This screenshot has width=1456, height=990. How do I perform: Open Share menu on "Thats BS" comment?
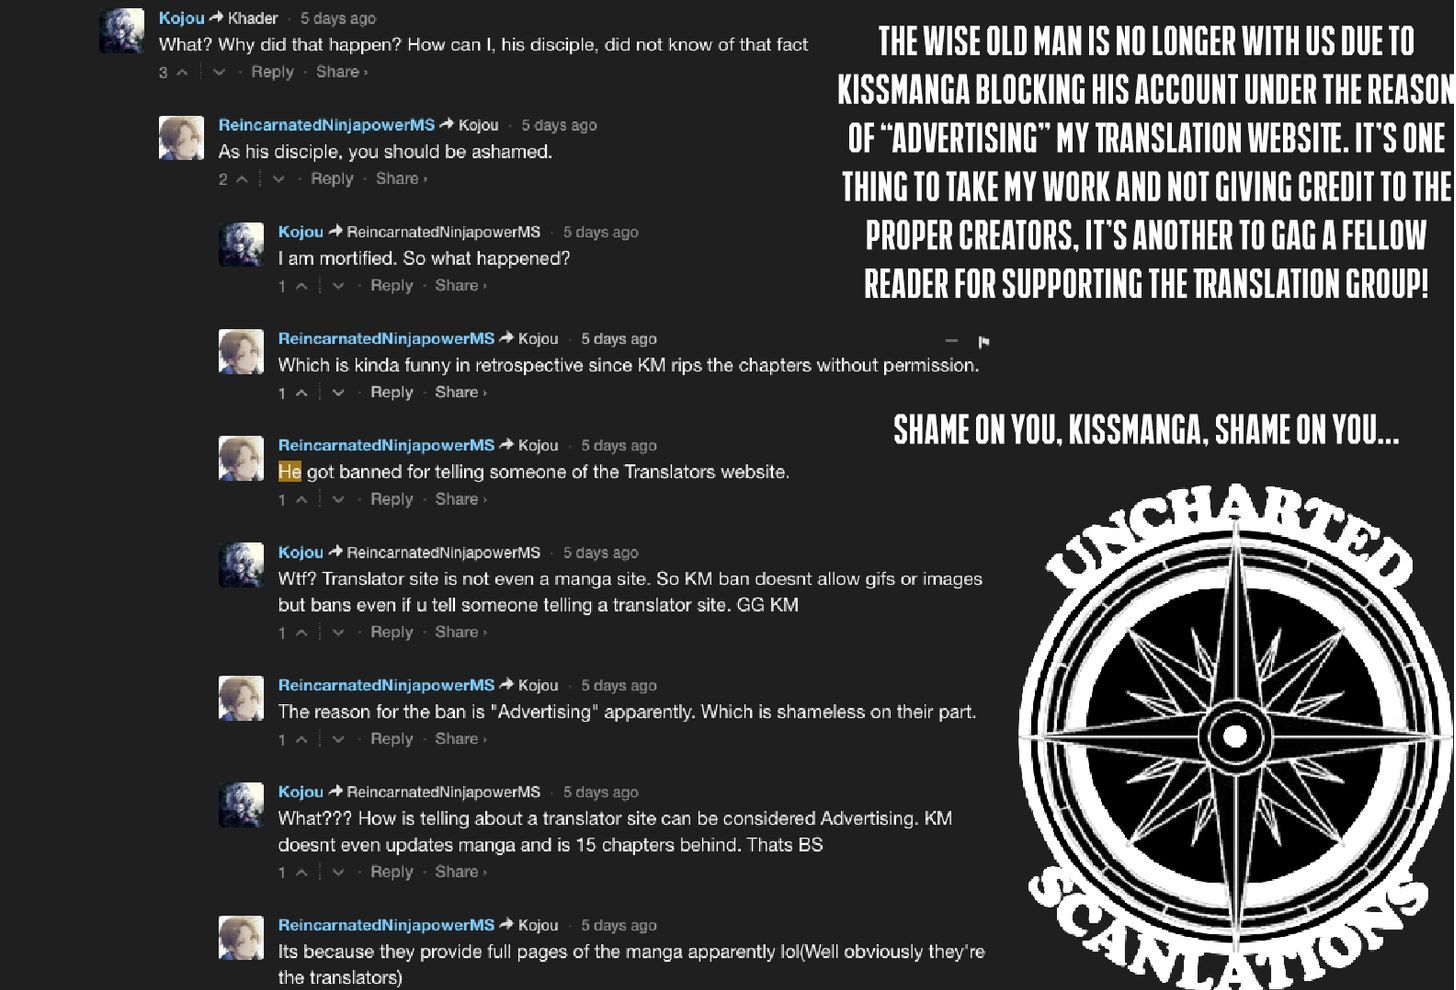(460, 872)
